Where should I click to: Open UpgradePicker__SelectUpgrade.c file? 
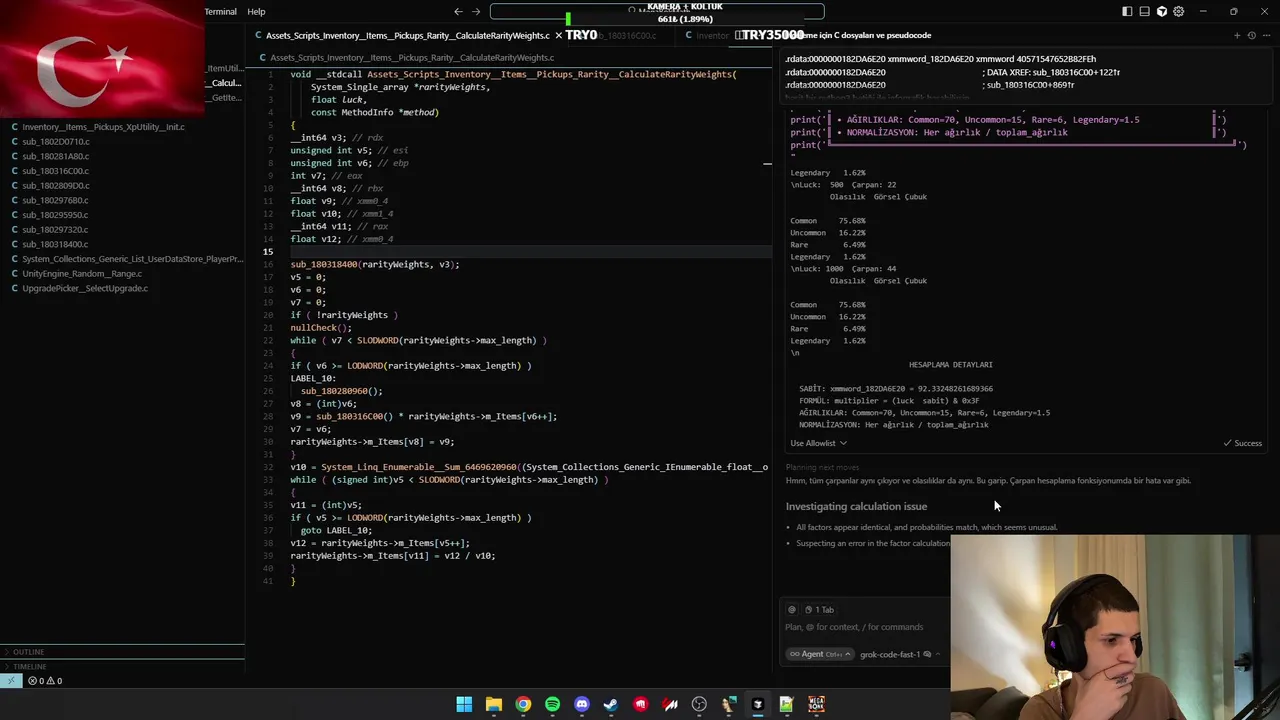85,288
